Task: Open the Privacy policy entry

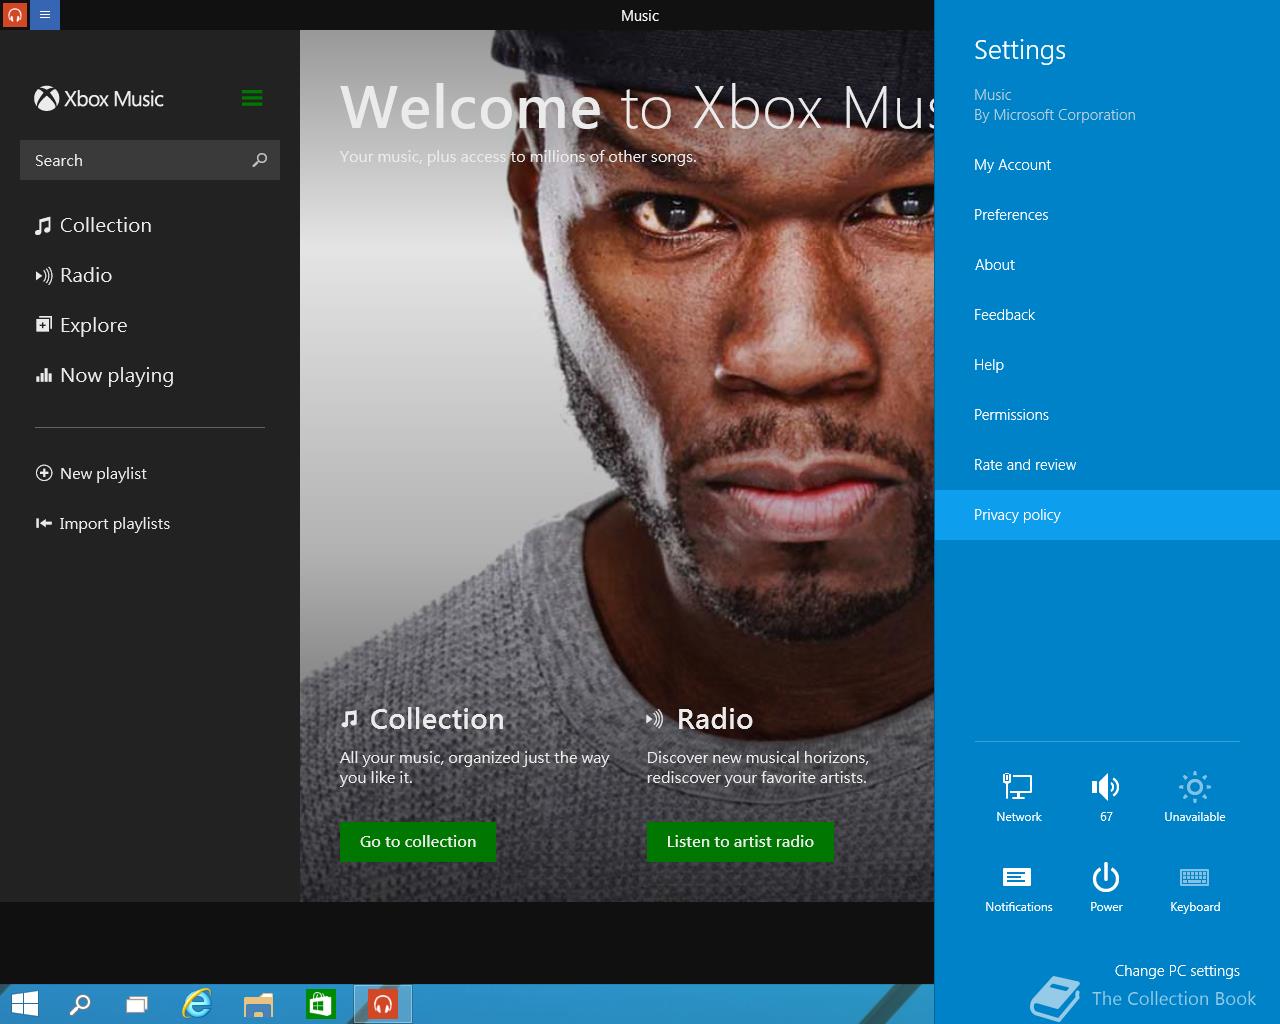Action: pyautogui.click(x=1107, y=515)
